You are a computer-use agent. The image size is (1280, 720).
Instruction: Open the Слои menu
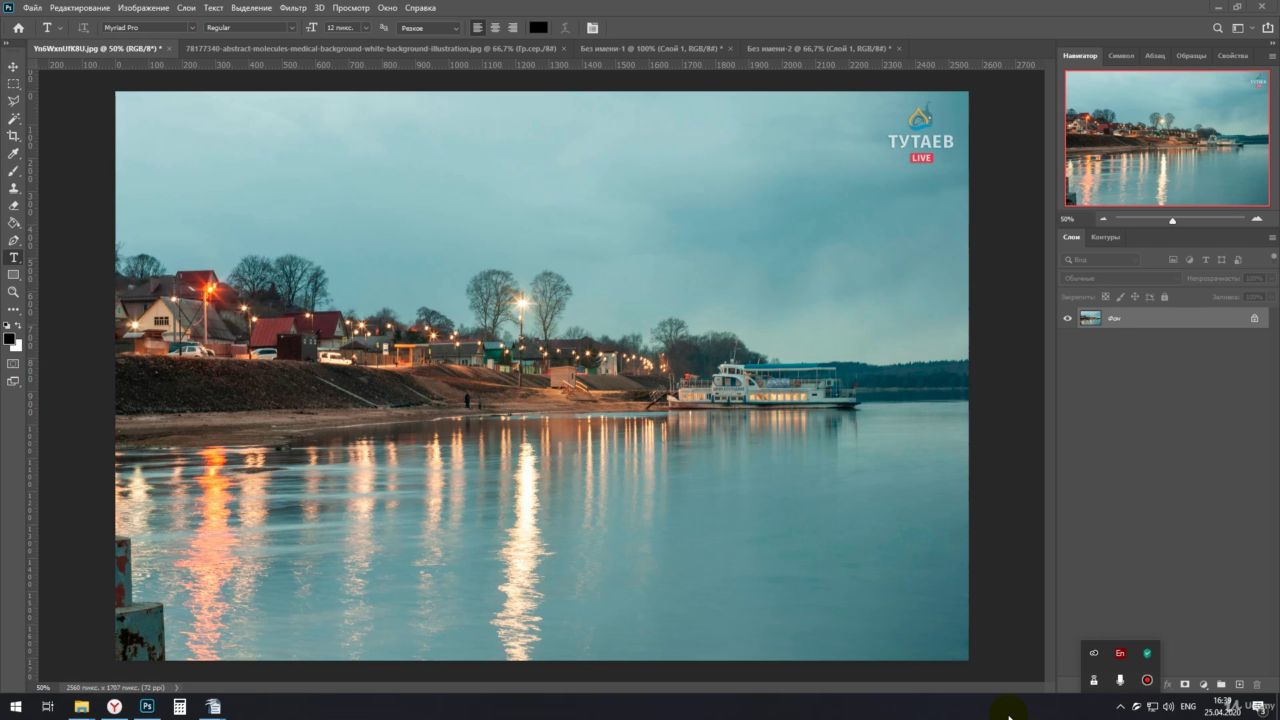pyautogui.click(x=186, y=8)
